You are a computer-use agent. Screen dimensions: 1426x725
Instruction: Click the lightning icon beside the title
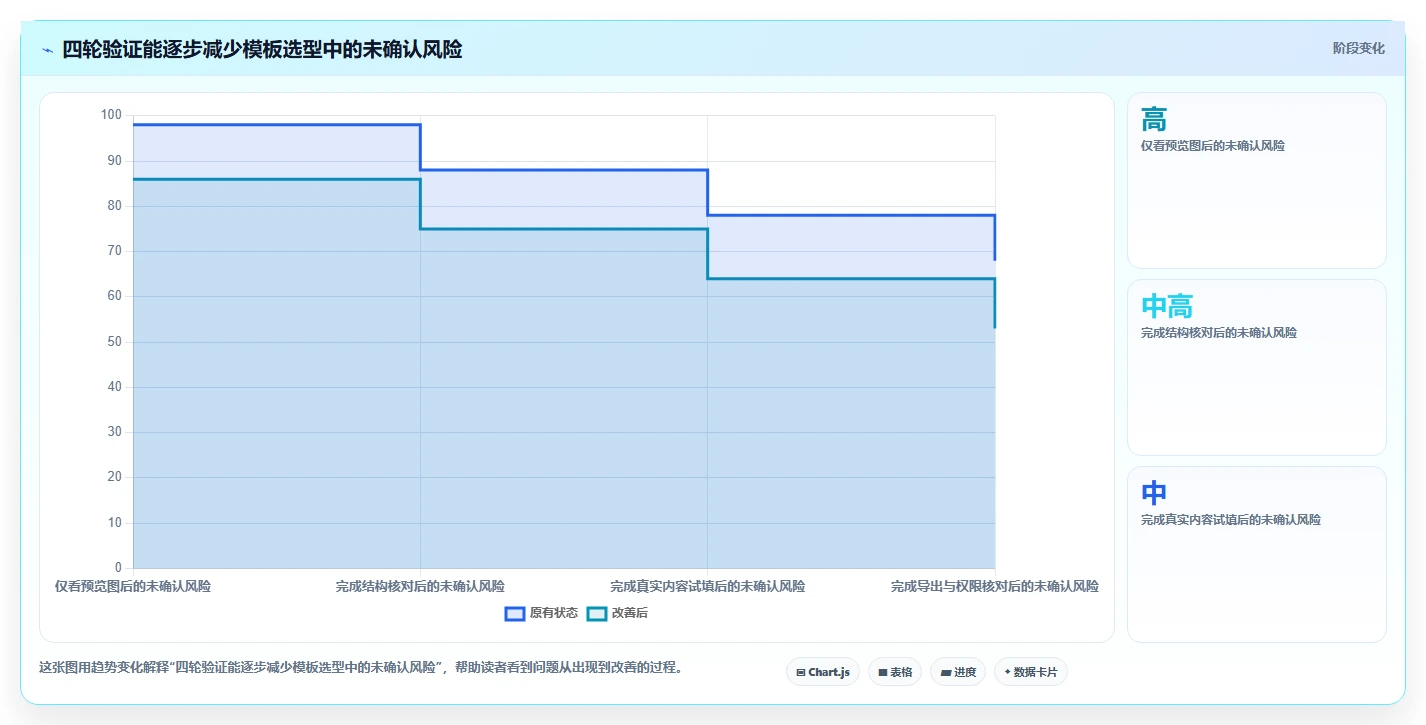coord(47,50)
